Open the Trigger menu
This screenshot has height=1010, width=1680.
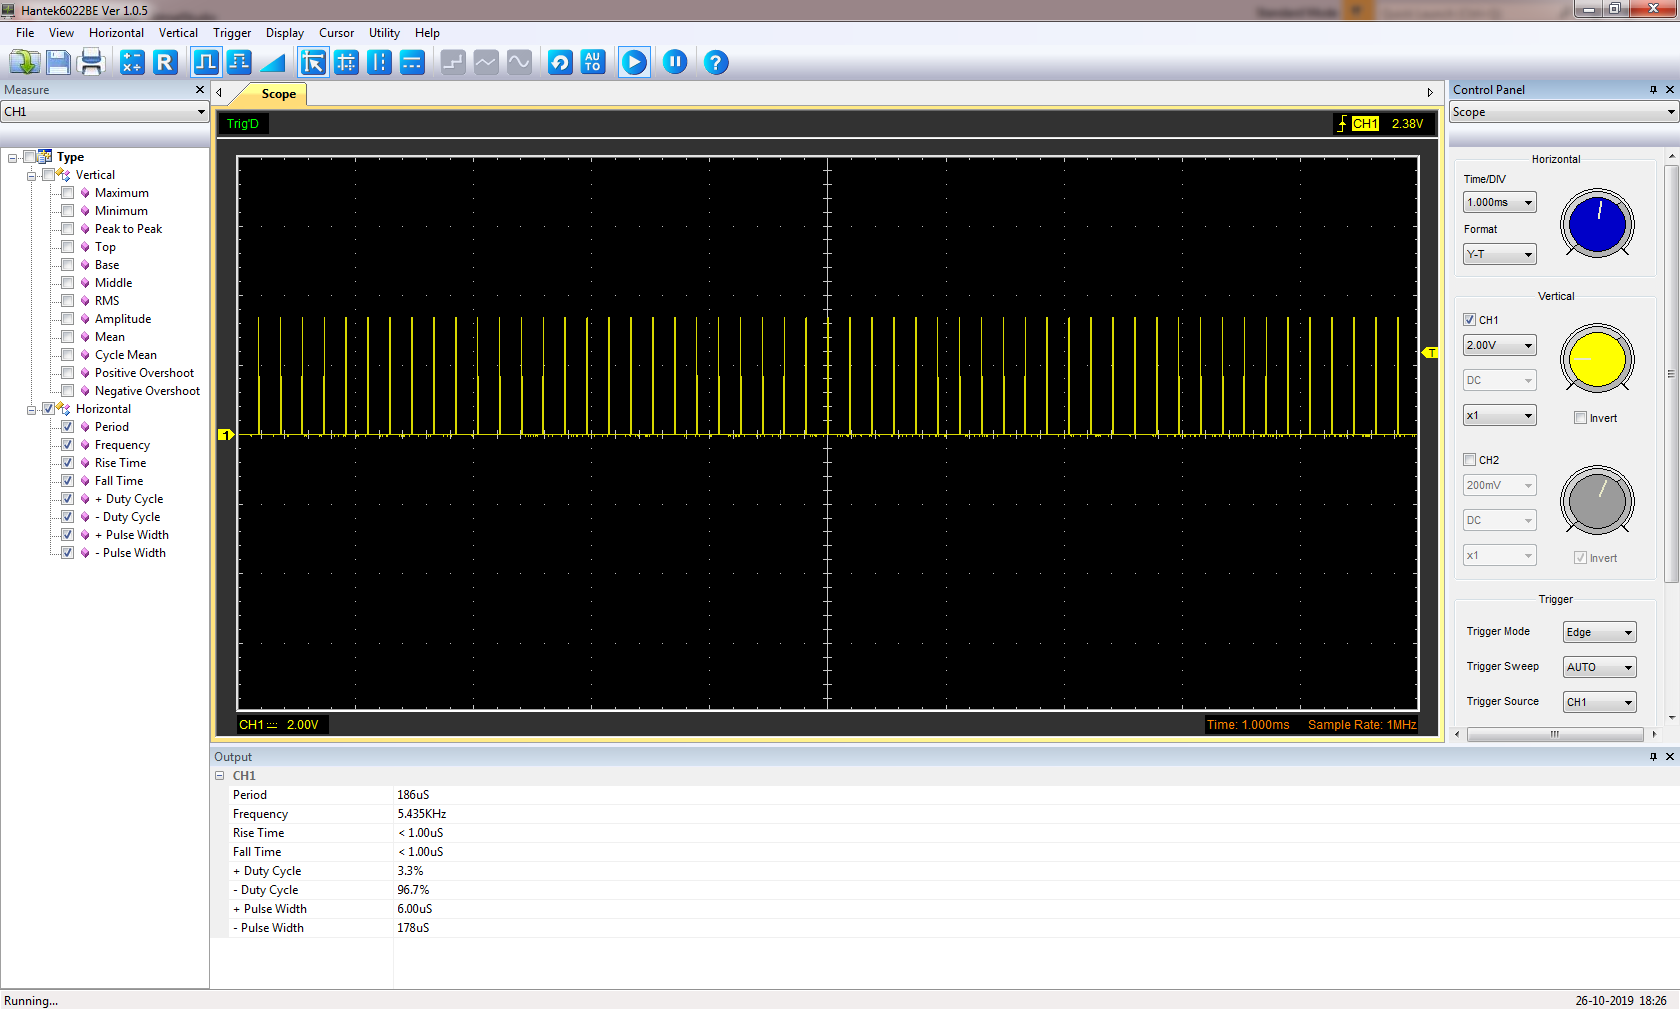[x=232, y=33]
